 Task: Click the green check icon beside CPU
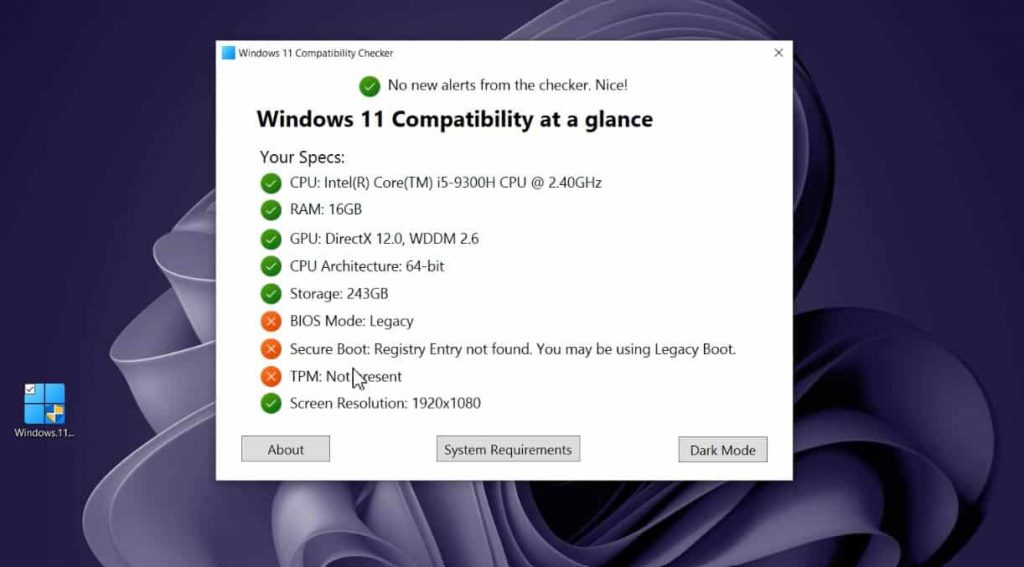[270, 183]
